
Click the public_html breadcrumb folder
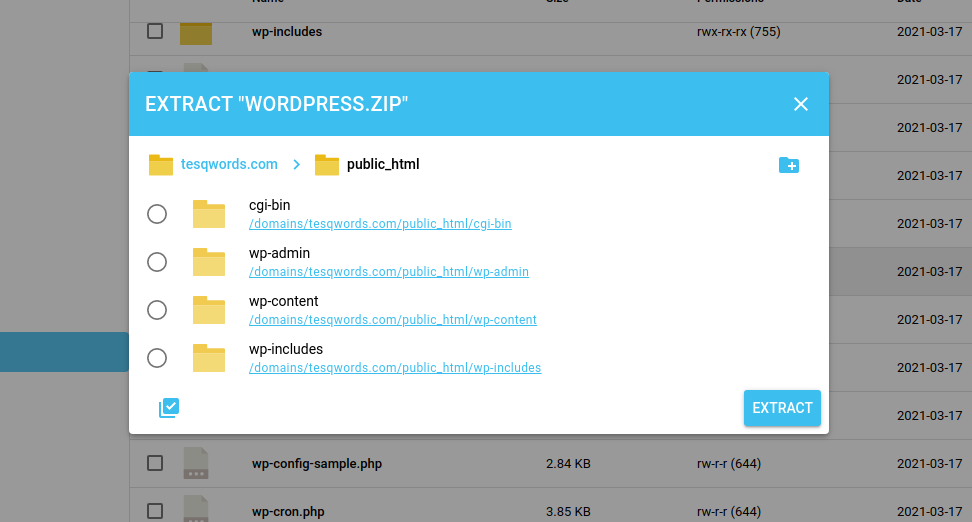[382, 164]
